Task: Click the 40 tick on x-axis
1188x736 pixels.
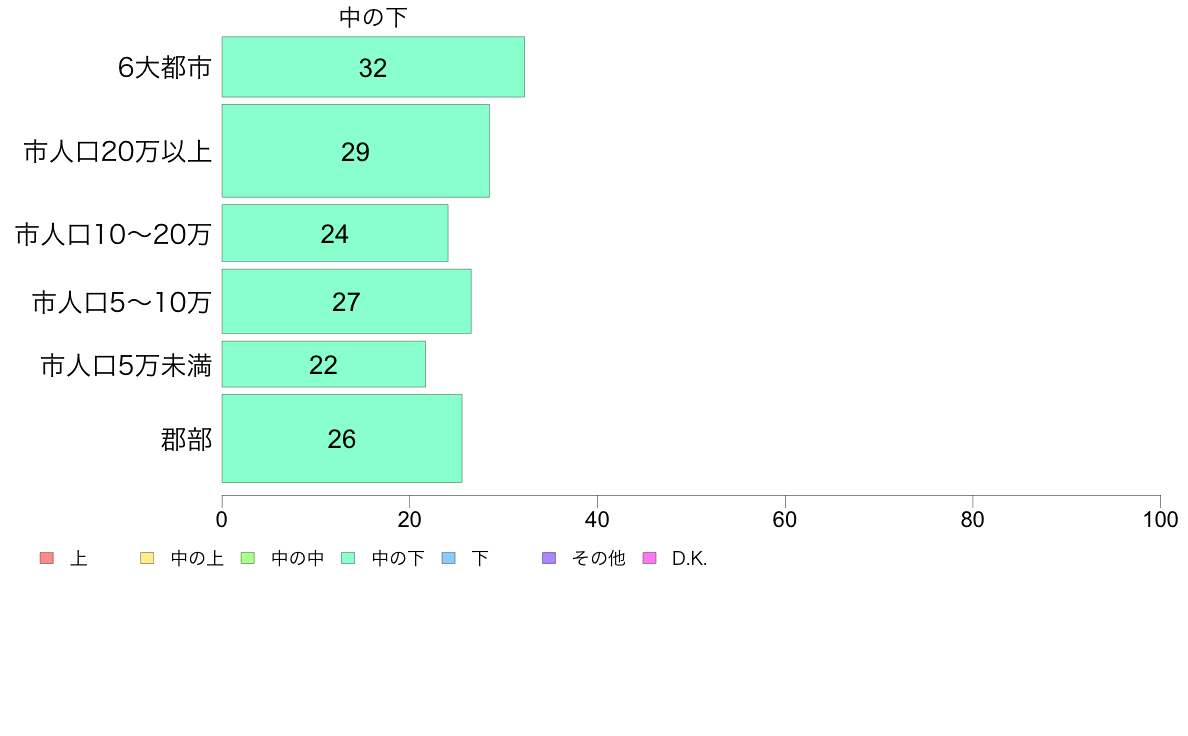Action: 597,519
